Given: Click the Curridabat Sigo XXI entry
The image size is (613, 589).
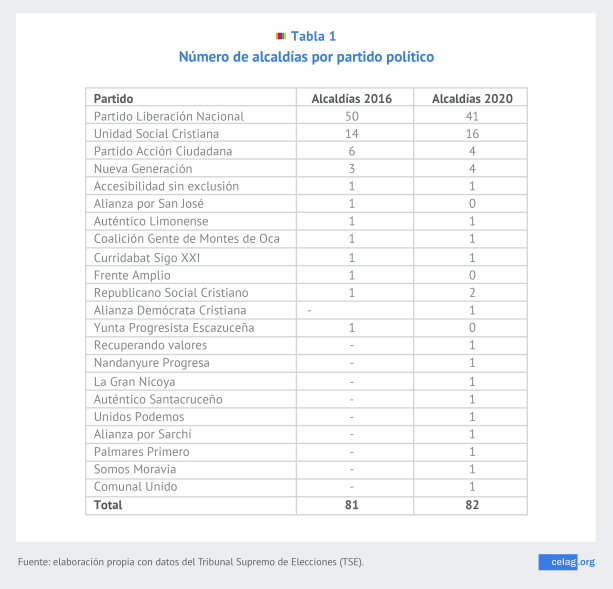Looking at the screenshot, I should click(145, 257).
